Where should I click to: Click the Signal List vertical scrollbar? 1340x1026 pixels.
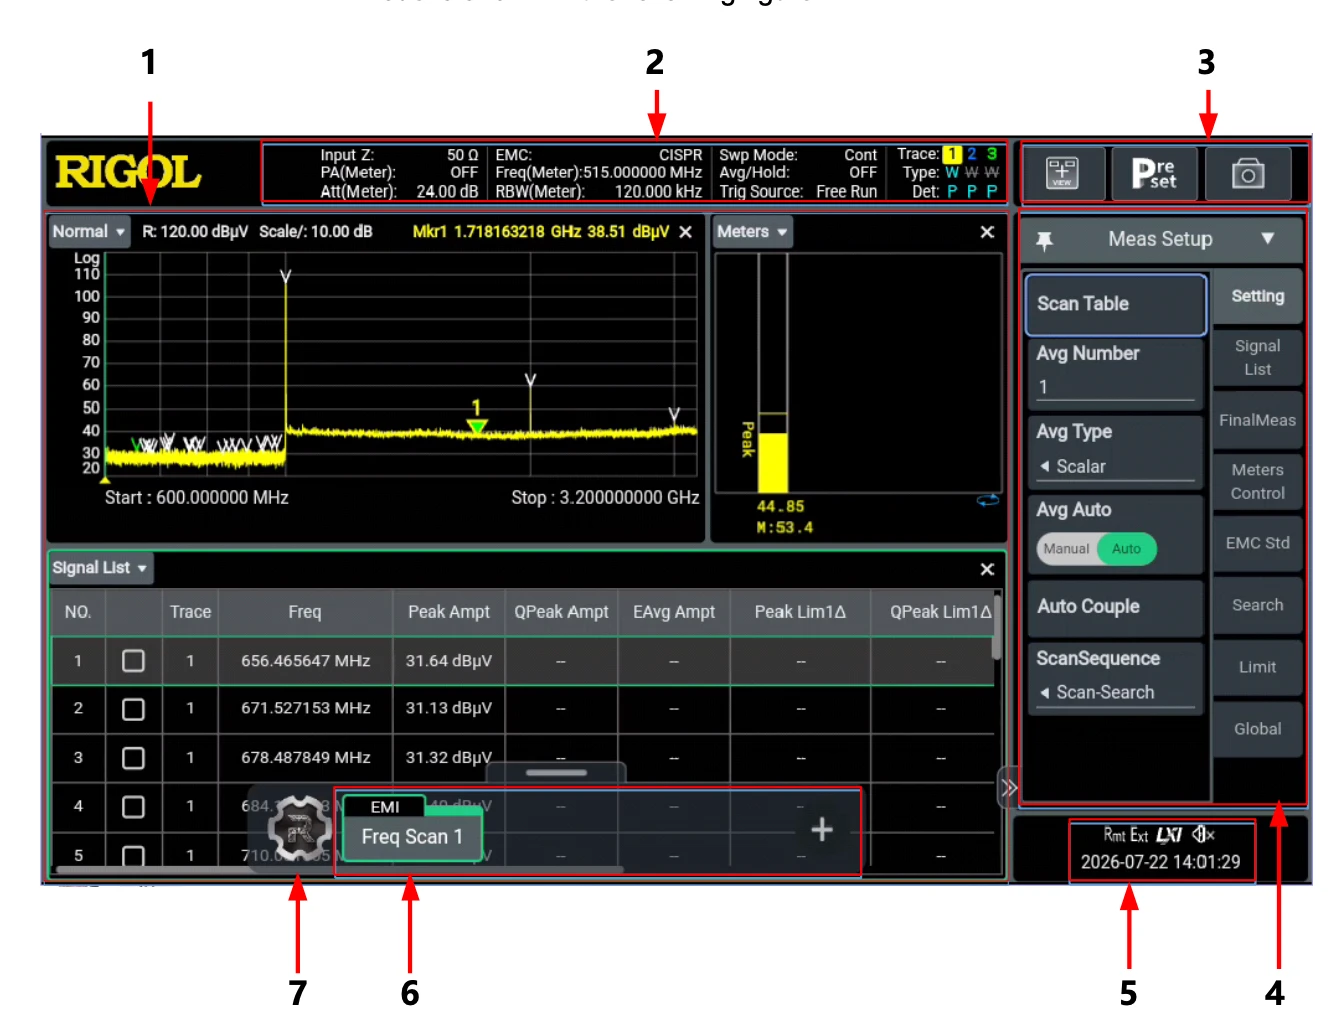click(x=996, y=628)
